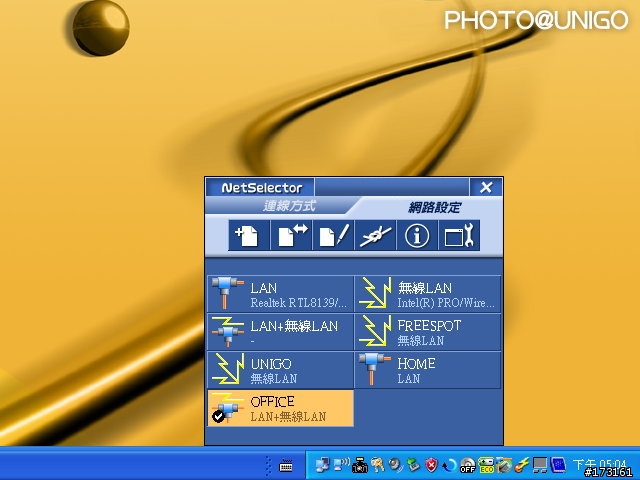Click the colorful folder picture tray icon

(x=504, y=465)
